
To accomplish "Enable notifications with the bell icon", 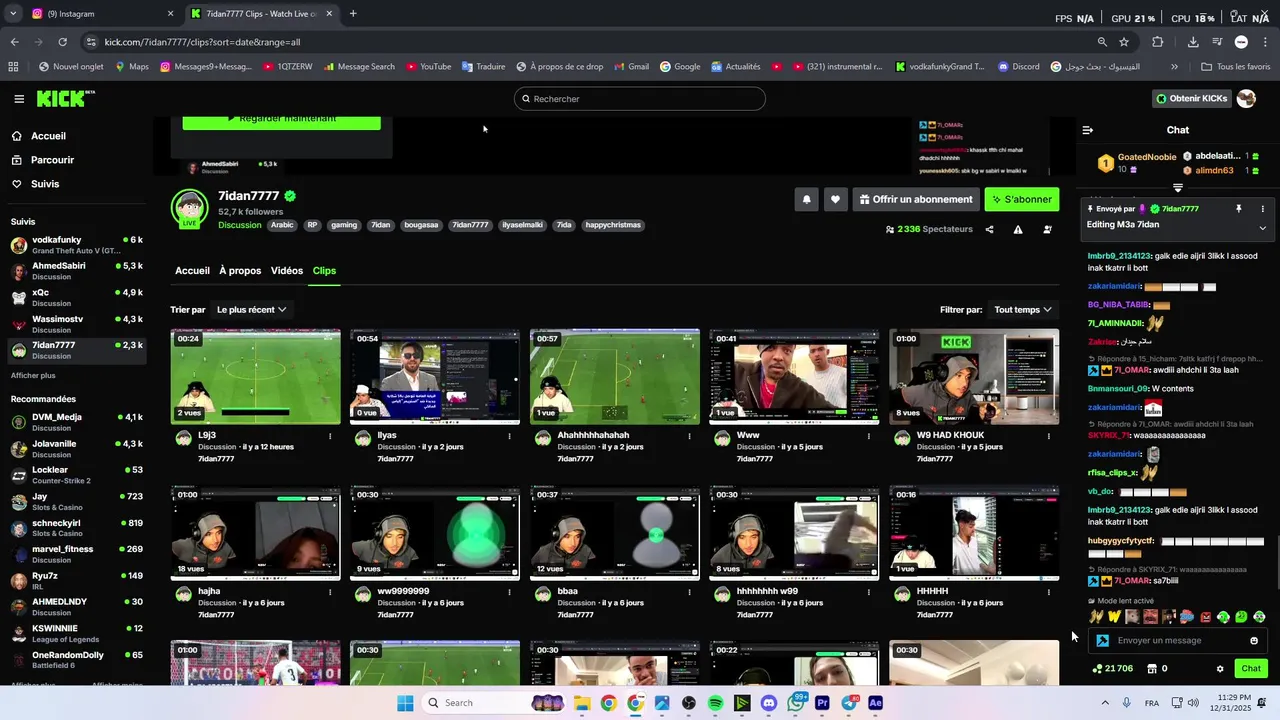I will [806, 199].
